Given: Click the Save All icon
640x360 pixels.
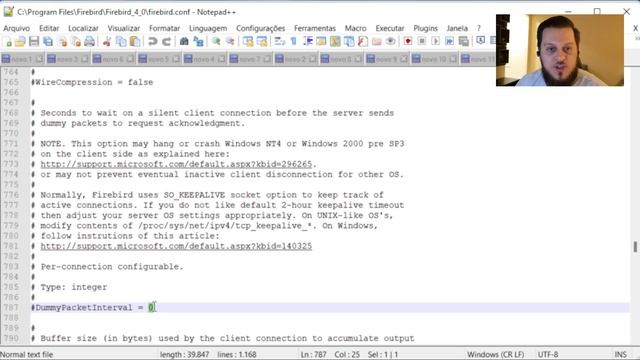Looking at the screenshot, I should pyautogui.click(x=48, y=41).
